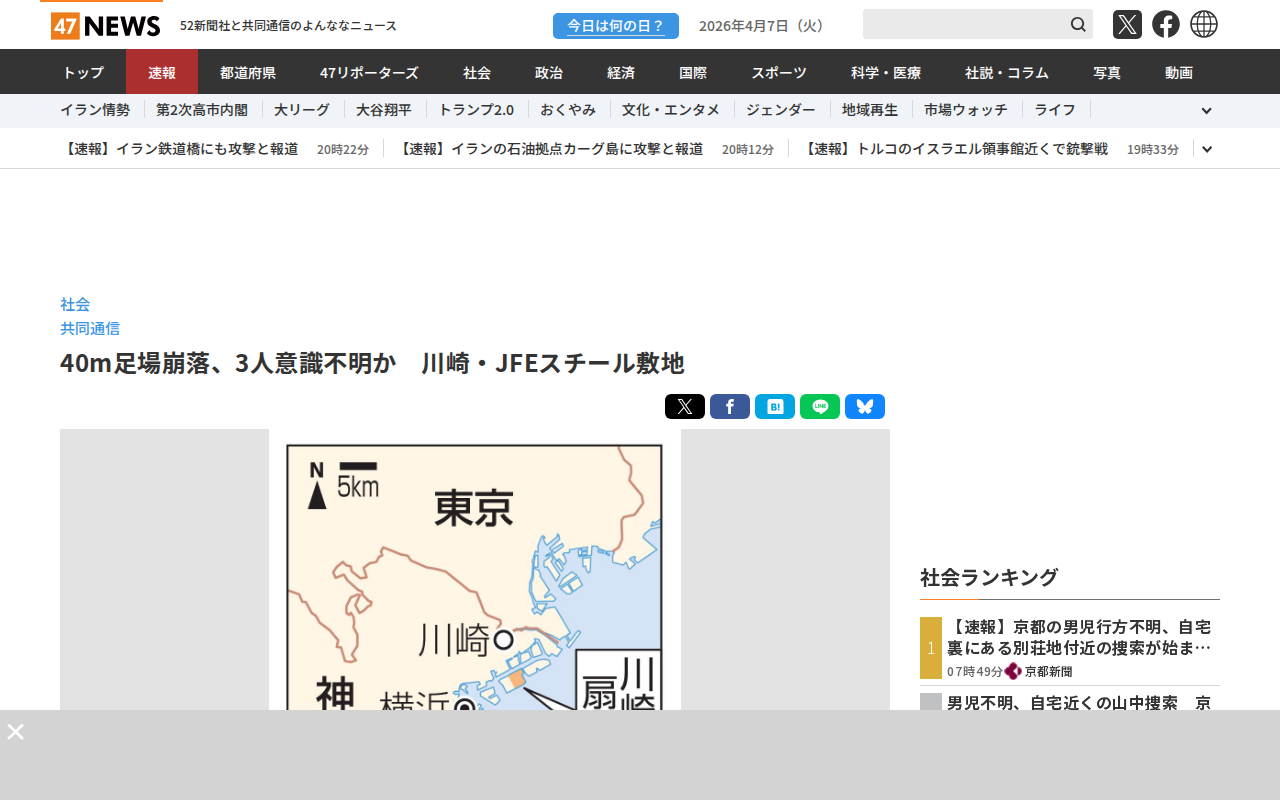
Task: Click the 共同通信 source link
Action: 90,328
